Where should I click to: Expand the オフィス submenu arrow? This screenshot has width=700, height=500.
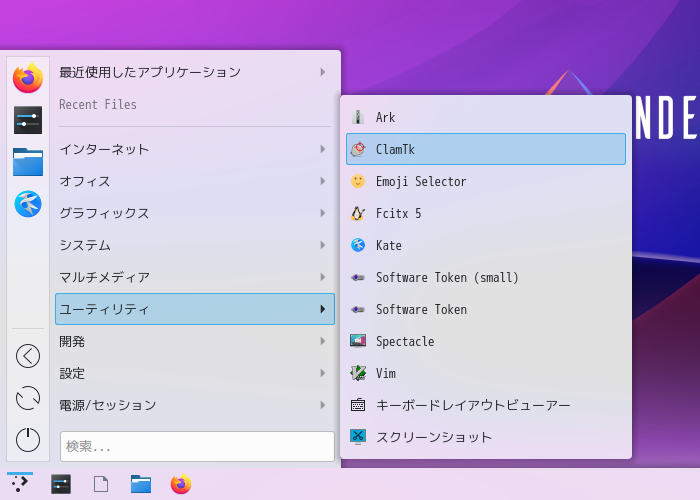(x=322, y=181)
